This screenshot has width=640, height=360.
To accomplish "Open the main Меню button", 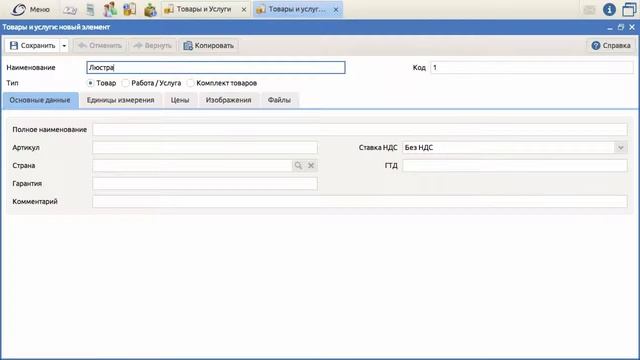I will pyautogui.click(x=30, y=9).
